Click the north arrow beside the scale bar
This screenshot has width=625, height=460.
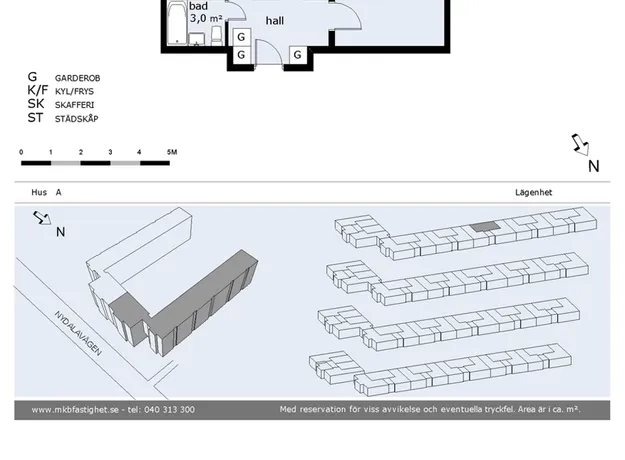click(581, 144)
